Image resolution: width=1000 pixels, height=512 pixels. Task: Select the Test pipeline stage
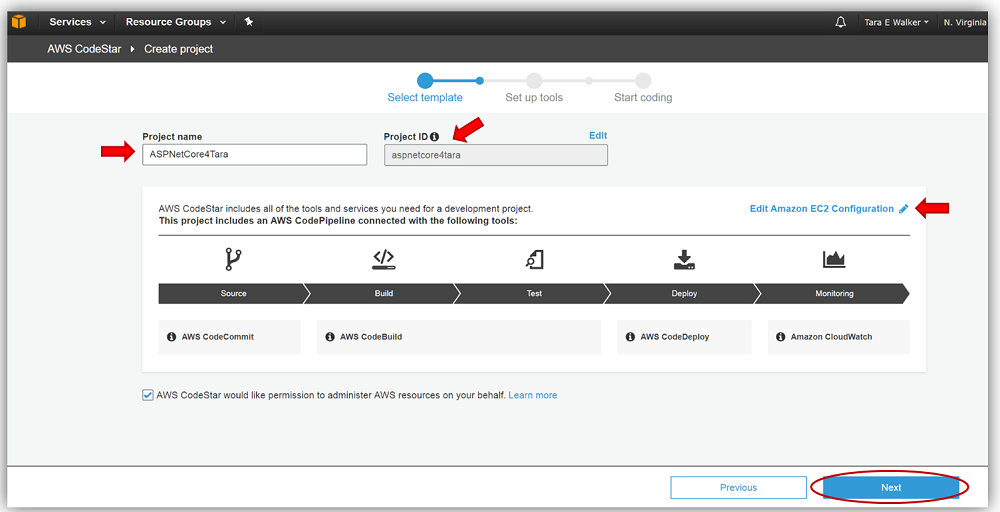click(x=534, y=293)
